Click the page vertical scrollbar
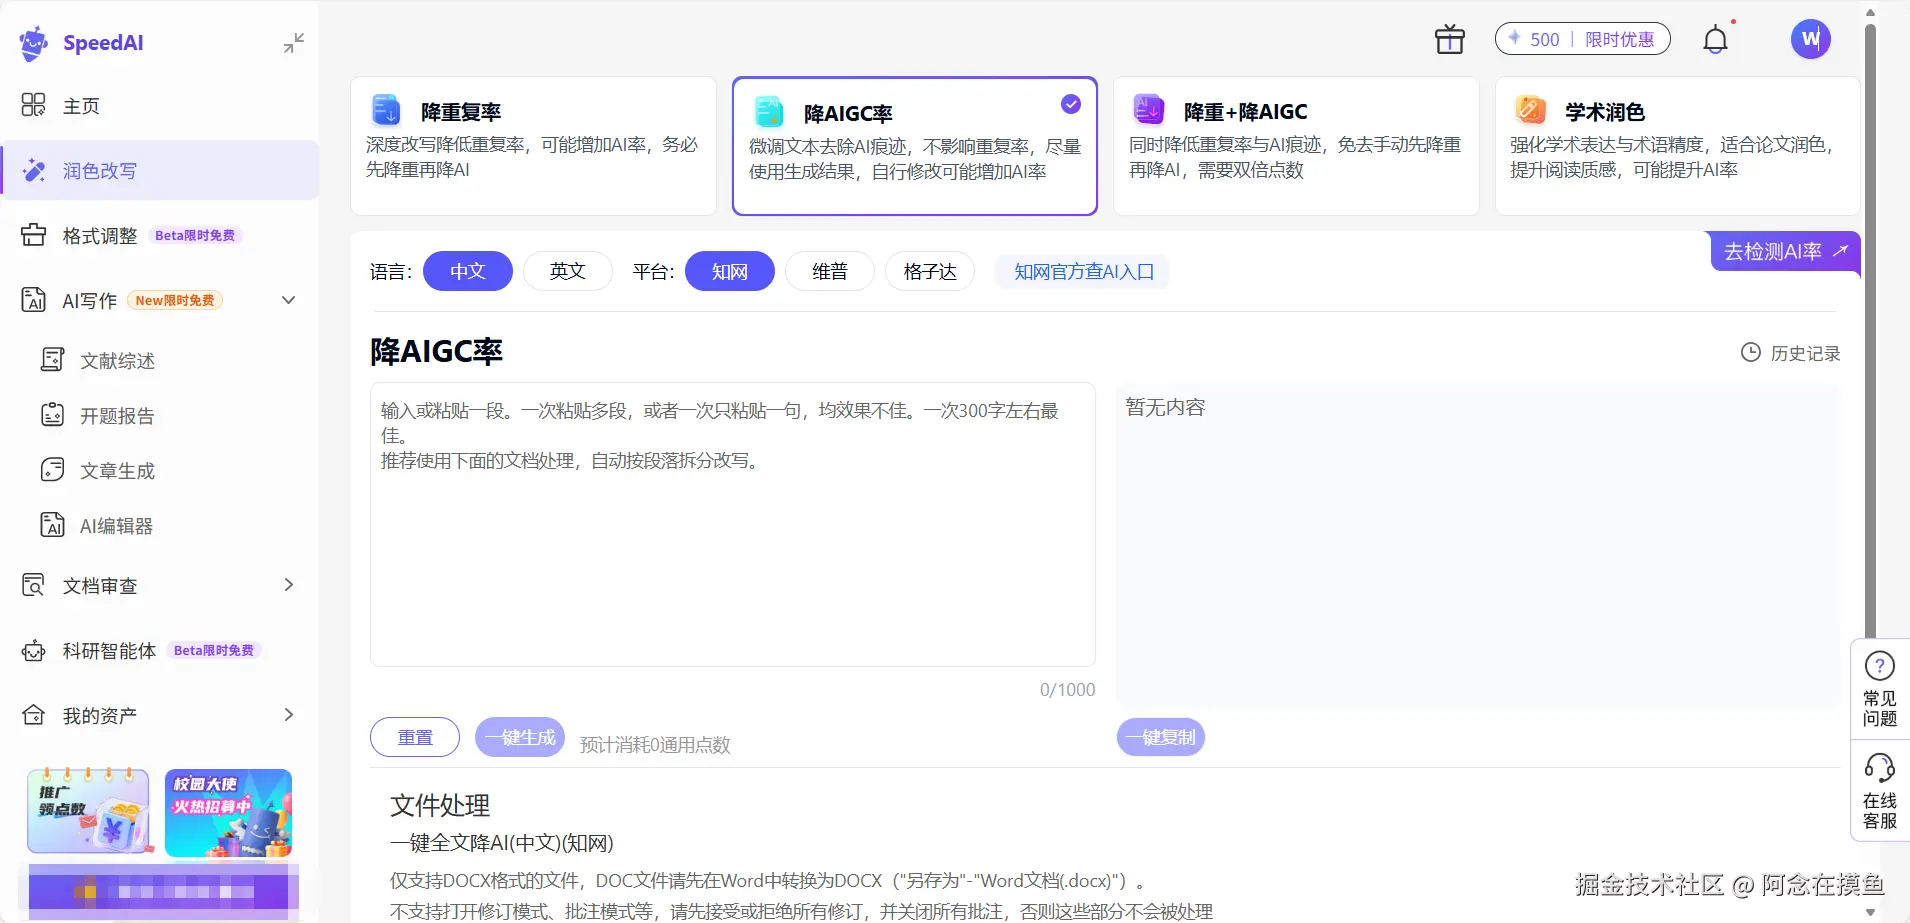The image size is (1910, 923). [x=1870, y=330]
